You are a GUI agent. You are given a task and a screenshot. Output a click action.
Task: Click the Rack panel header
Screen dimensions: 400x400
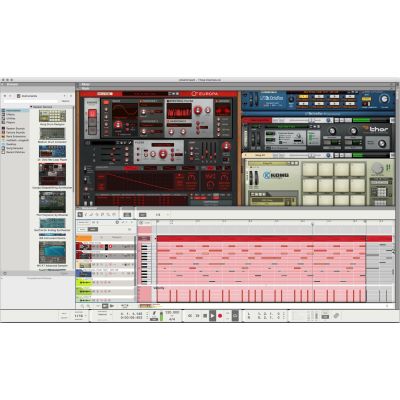236,88
